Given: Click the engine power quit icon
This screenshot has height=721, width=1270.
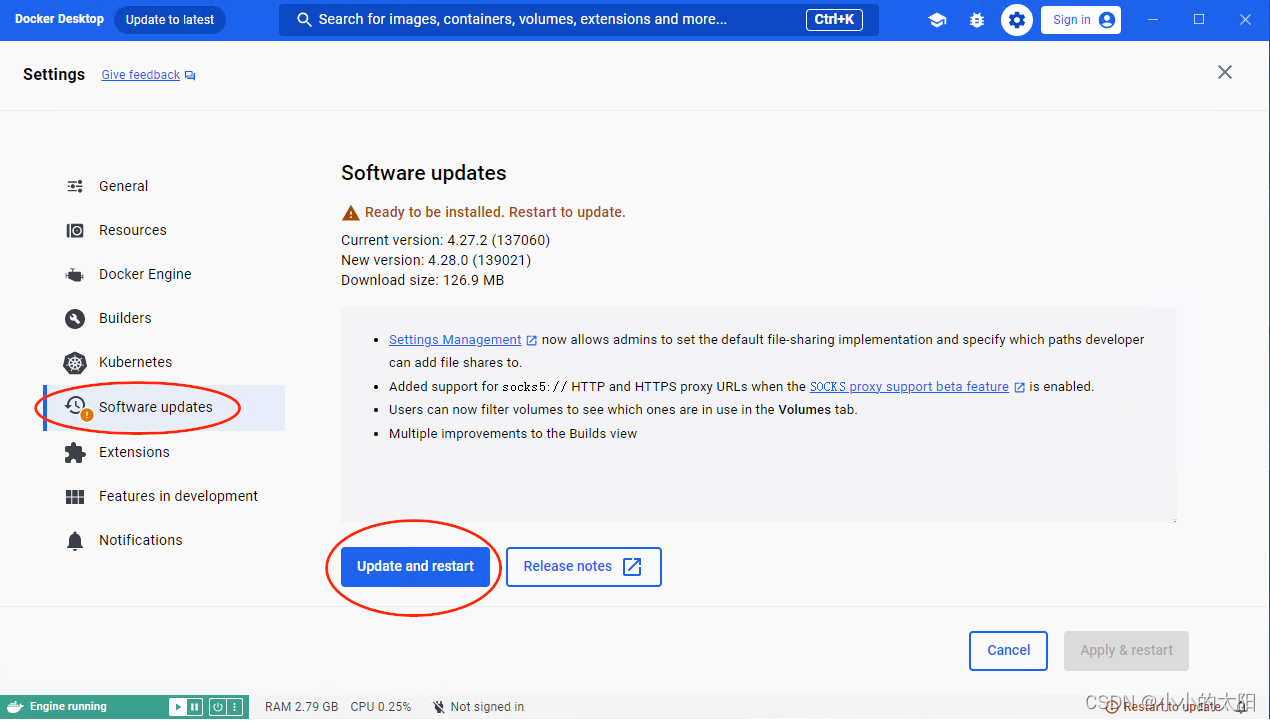Looking at the screenshot, I should [218, 707].
